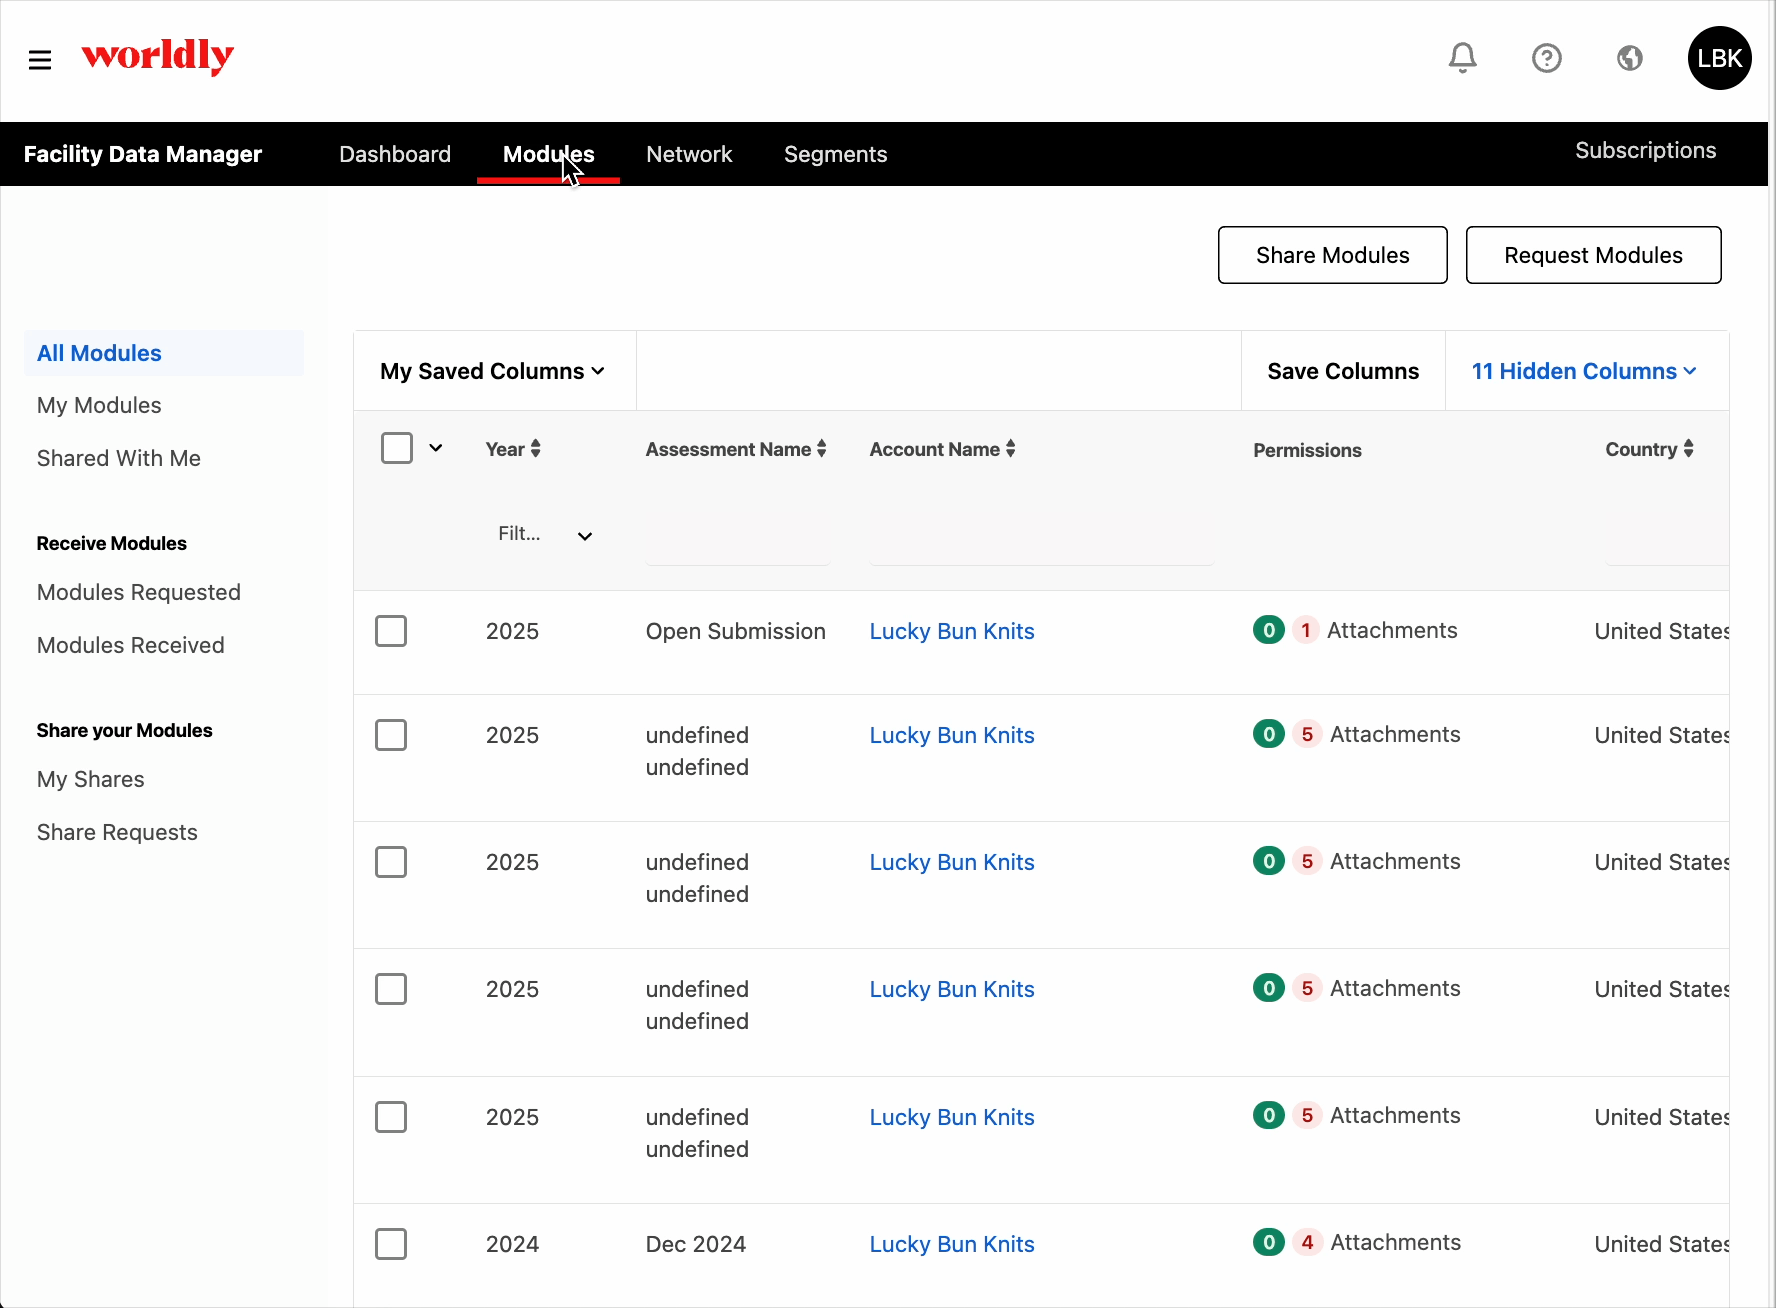1776x1308 pixels.
Task: Click Attachments in the Dec 2024 row
Action: tap(1395, 1242)
